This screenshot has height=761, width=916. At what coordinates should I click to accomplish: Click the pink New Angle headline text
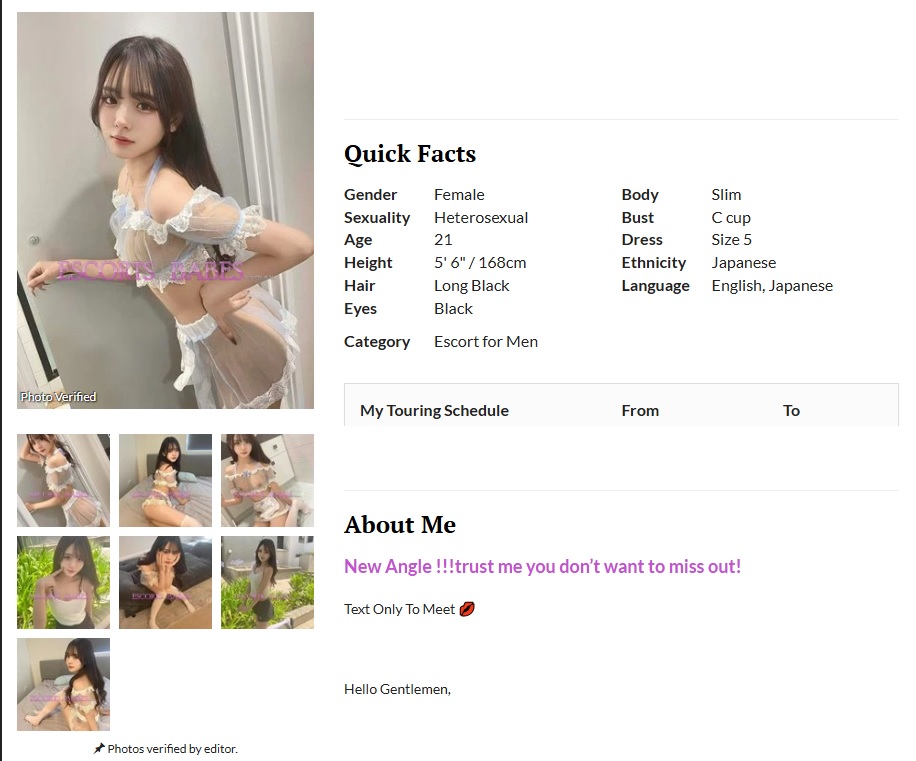click(542, 567)
